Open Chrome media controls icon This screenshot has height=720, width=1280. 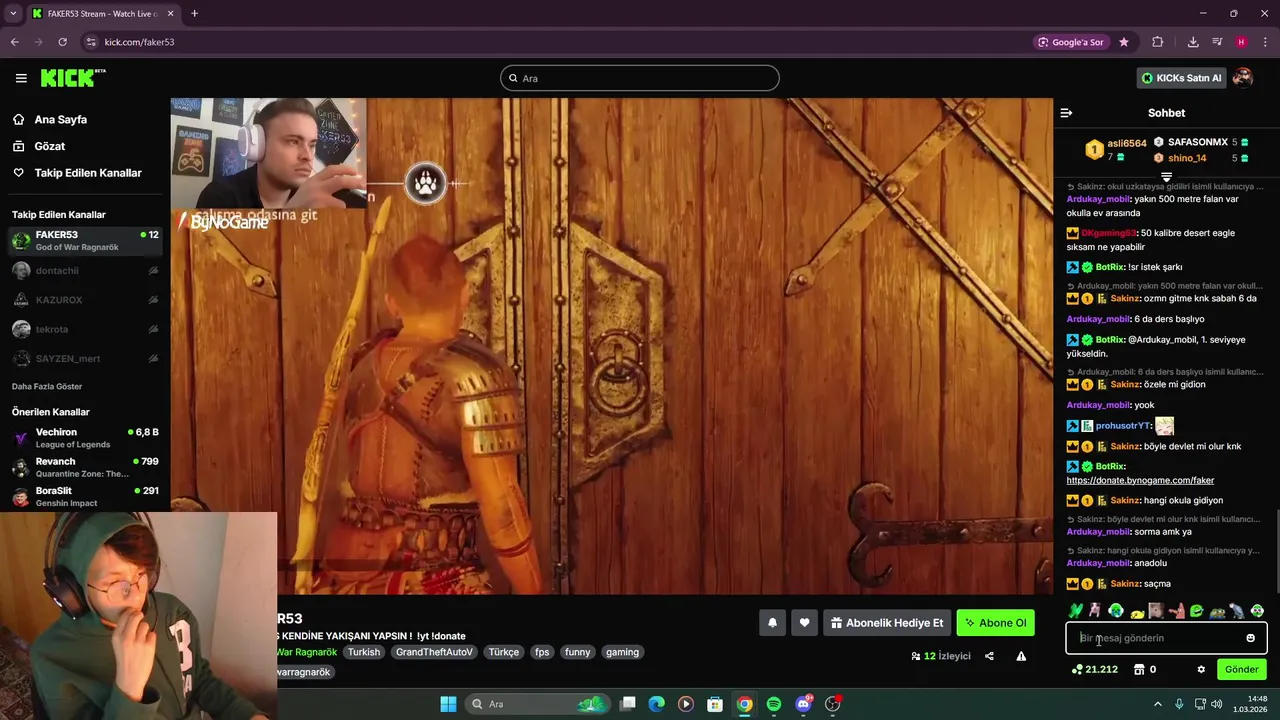[x=1217, y=42]
